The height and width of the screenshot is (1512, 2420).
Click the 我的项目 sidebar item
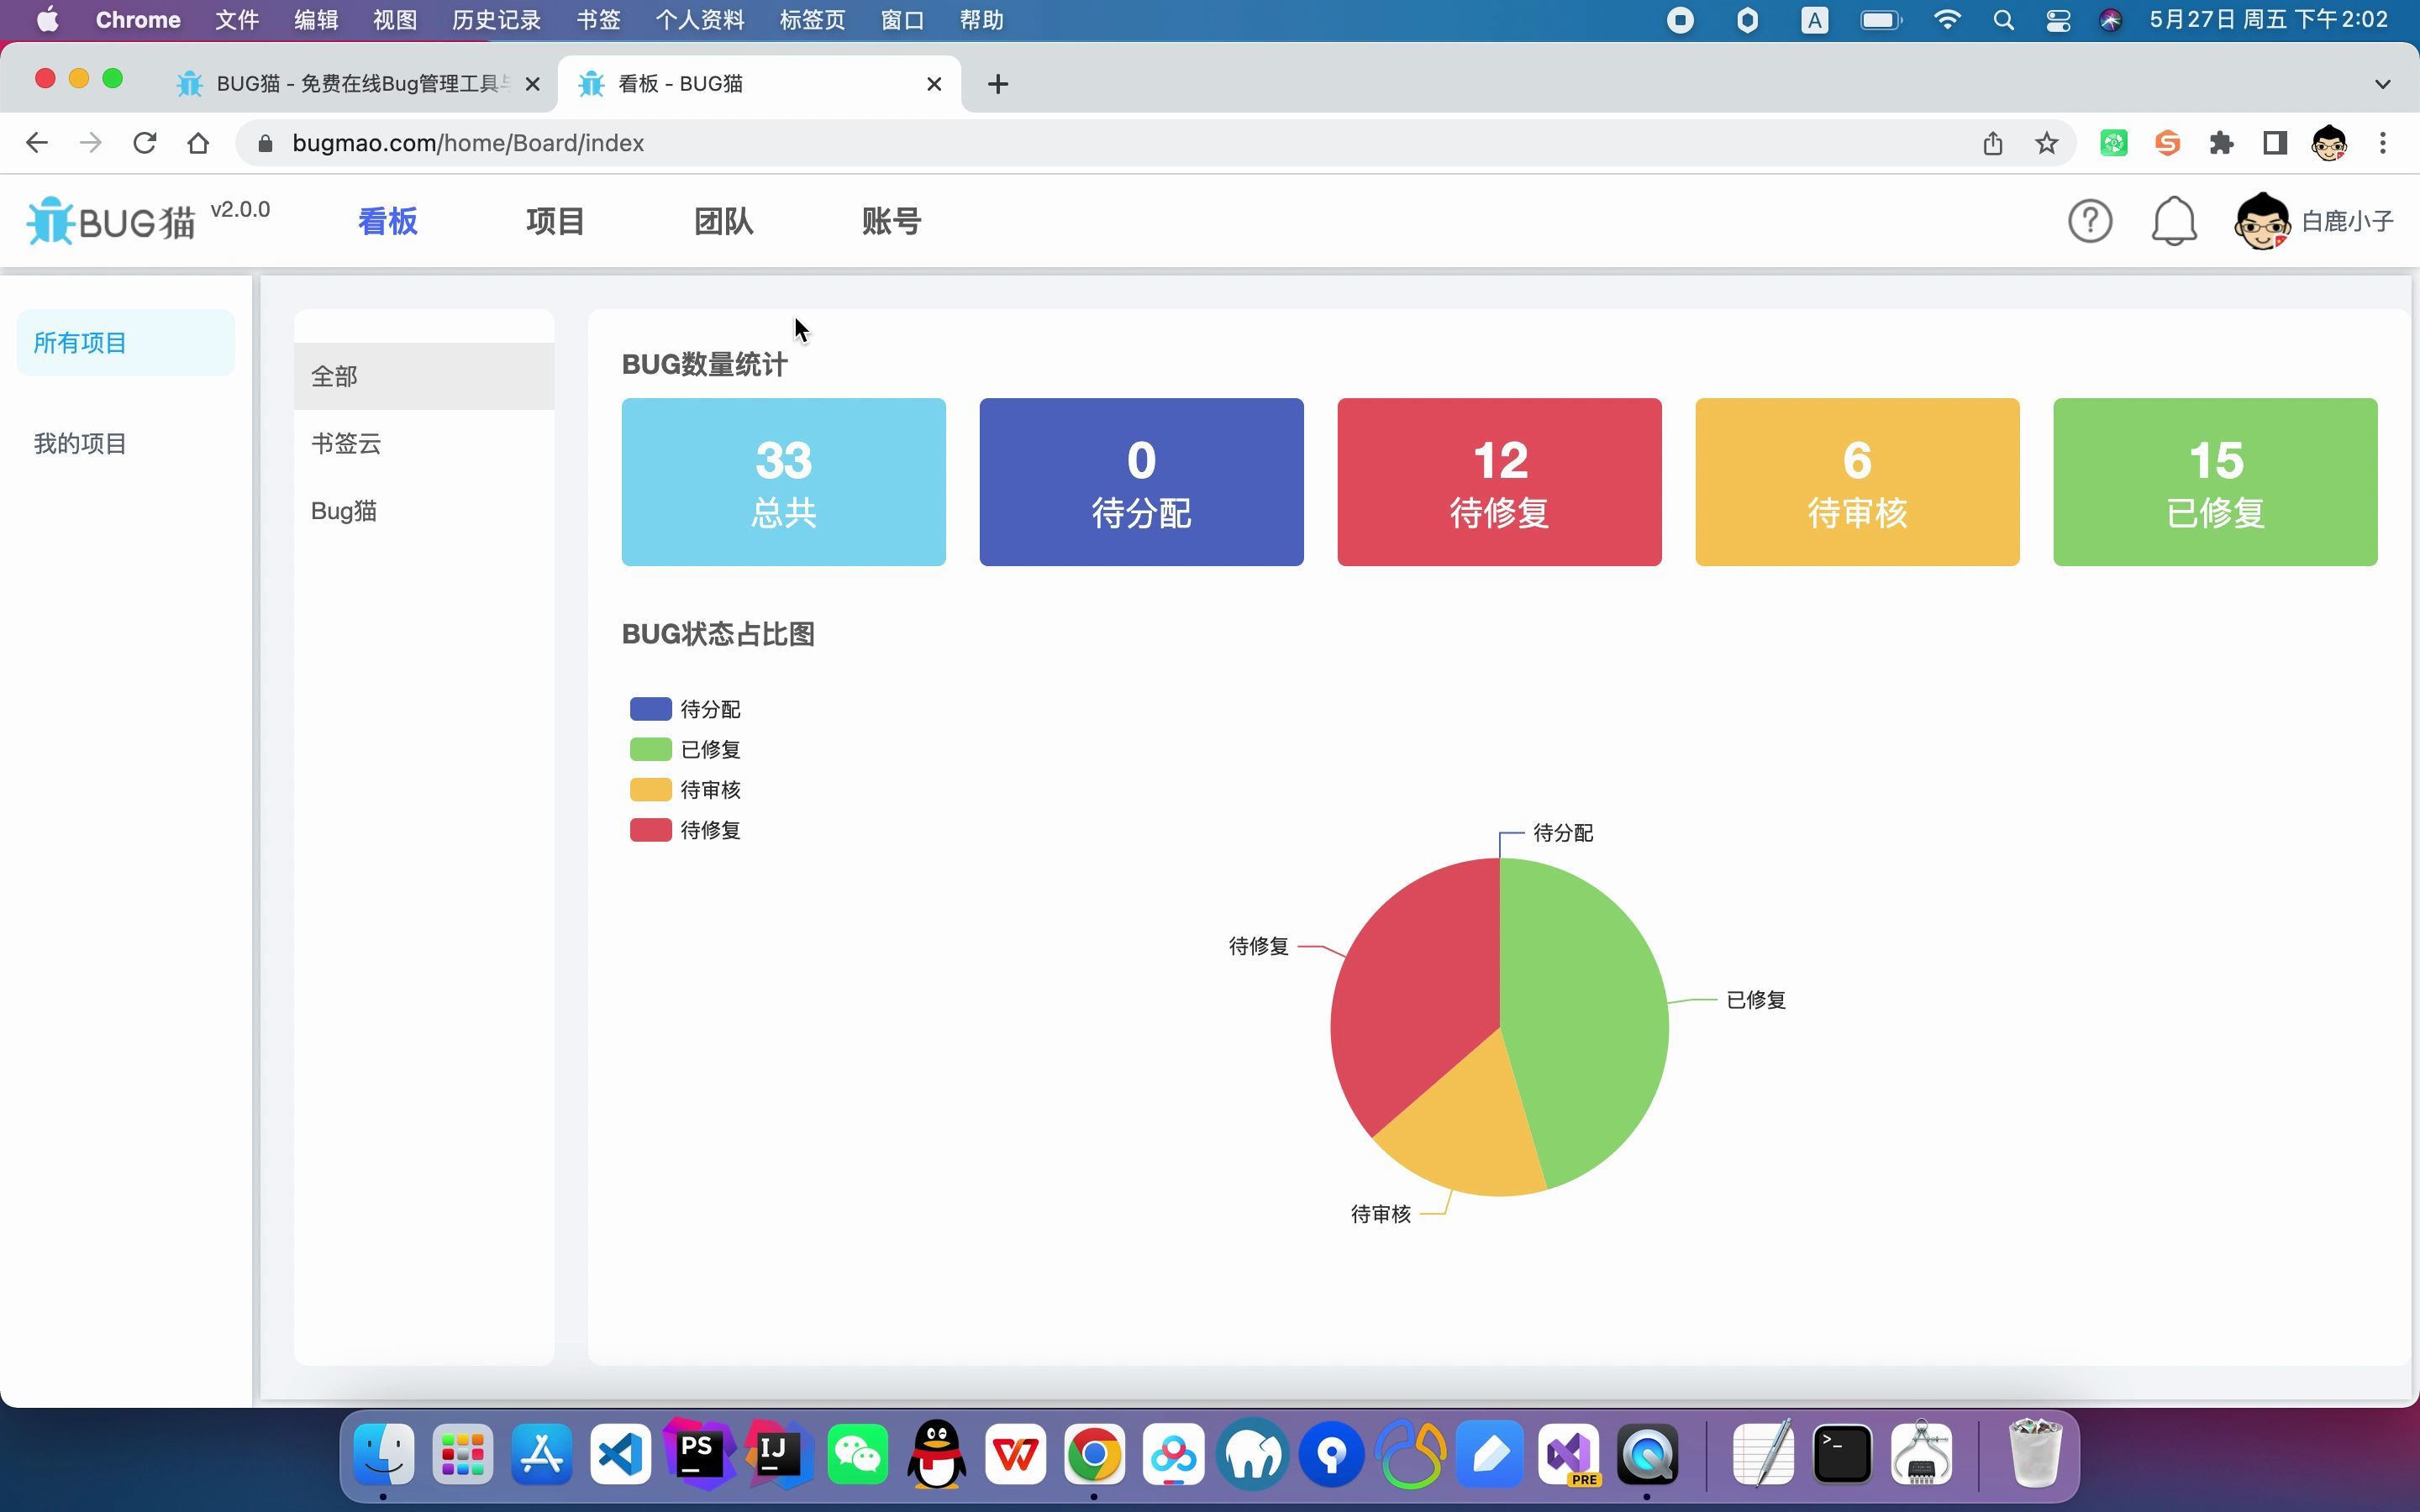(80, 443)
